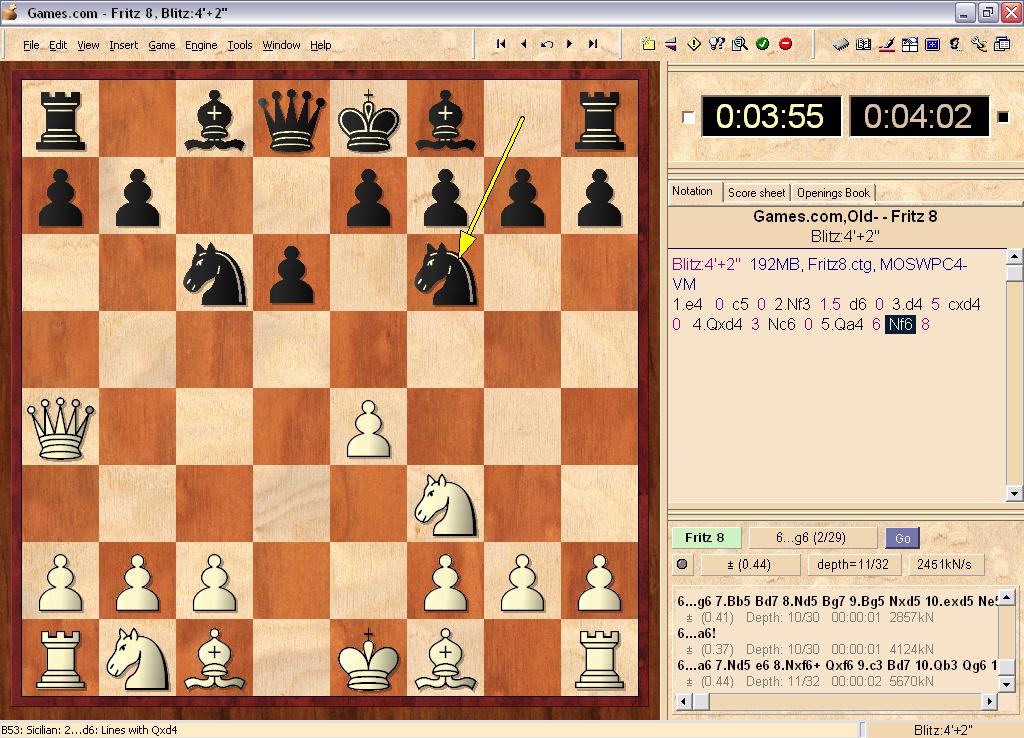Click engine pane scroll down arrow
Screen dimensions: 1024x738
tap(1006, 684)
